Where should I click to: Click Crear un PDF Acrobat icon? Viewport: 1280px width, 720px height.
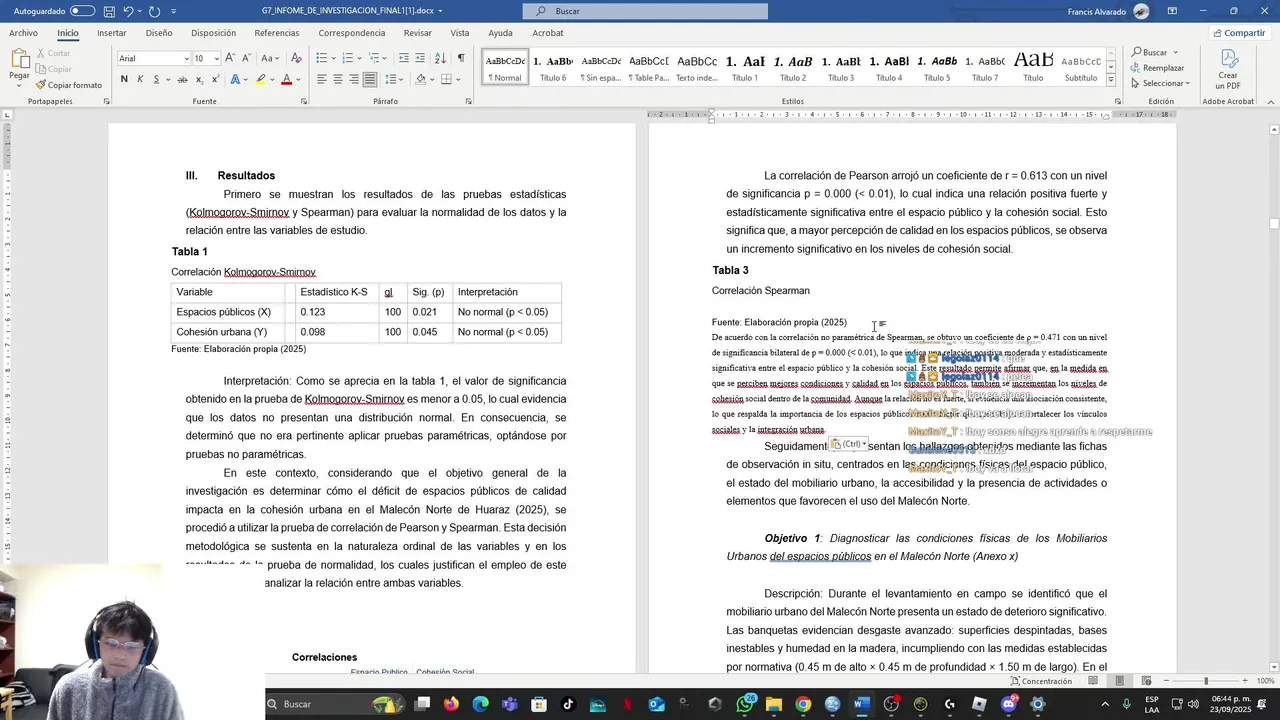tap(1228, 68)
